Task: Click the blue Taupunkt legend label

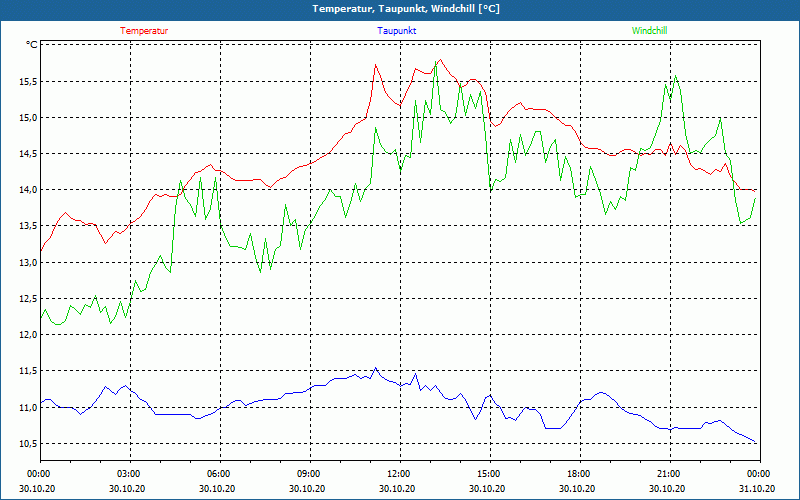Action: click(396, 31)
